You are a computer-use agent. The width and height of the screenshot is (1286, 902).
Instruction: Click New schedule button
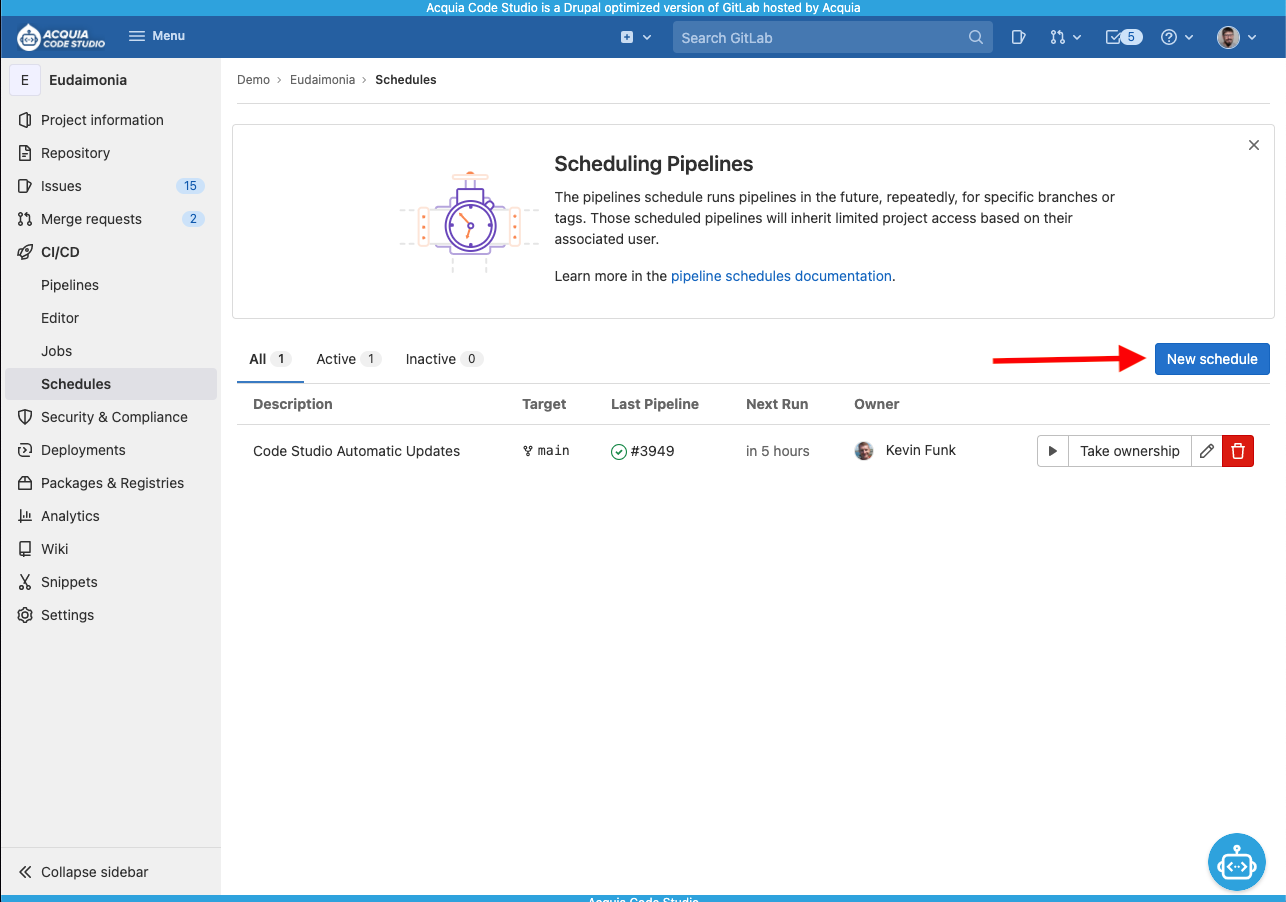1212,359
